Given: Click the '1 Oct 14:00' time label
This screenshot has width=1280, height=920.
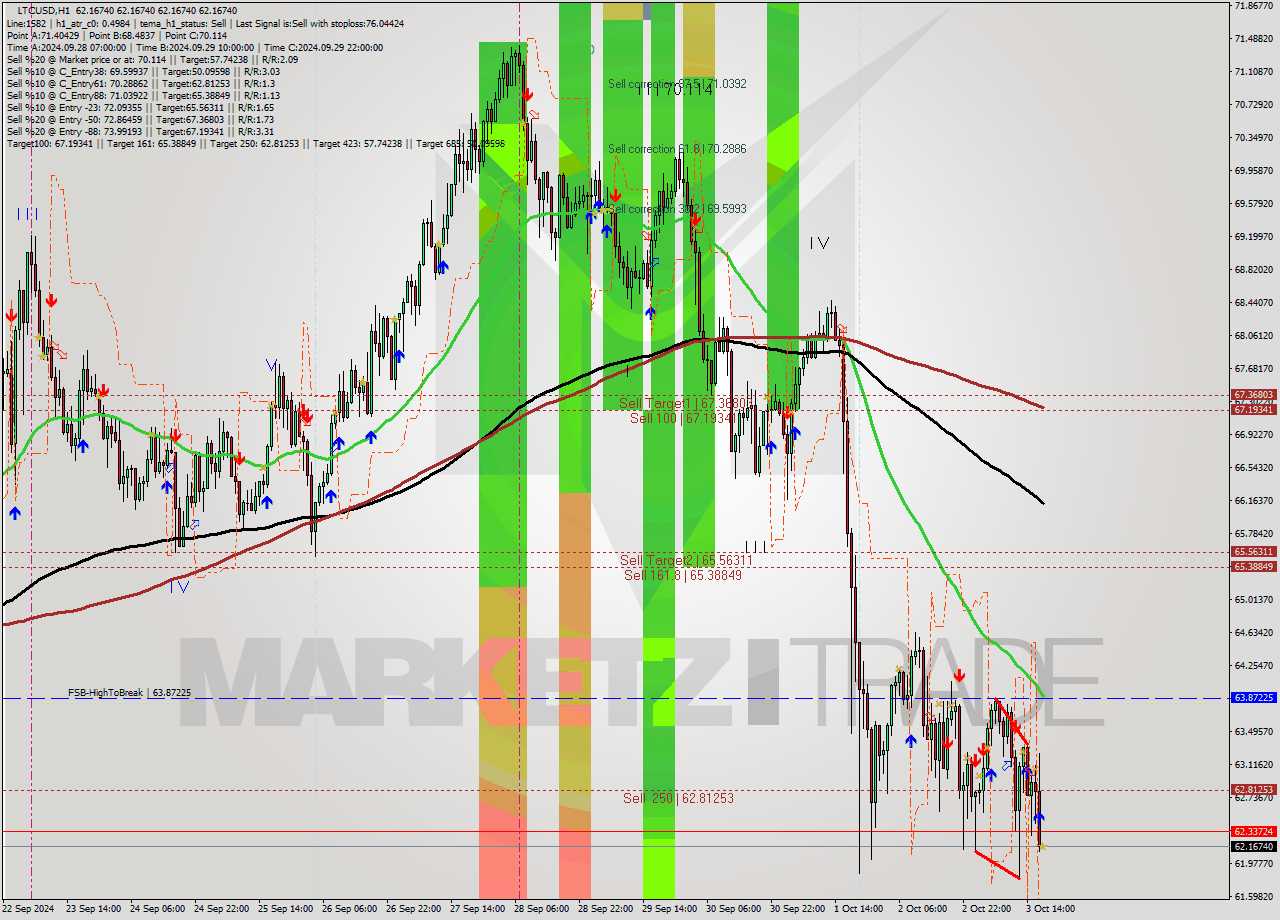Looking at the screenshot, I should coord(859,909).
